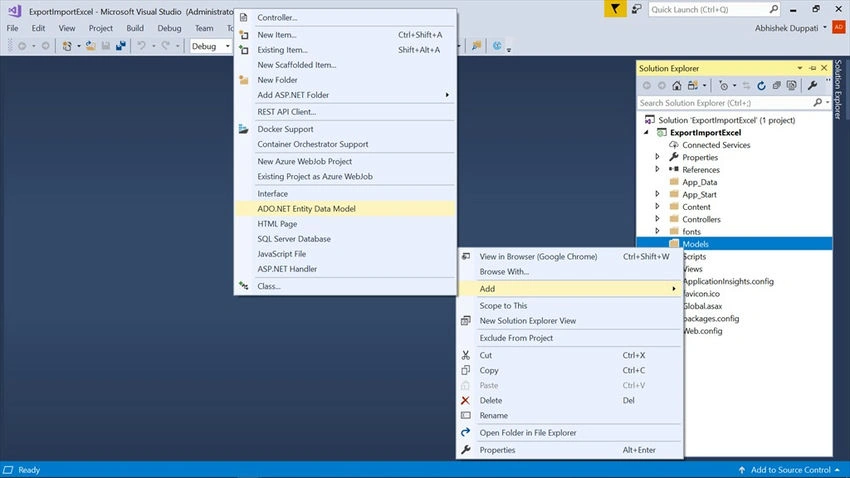The width and height of the screenshot is (850, 478).
Task: Click the AD user avatar badge
Action: click(839, 27)
